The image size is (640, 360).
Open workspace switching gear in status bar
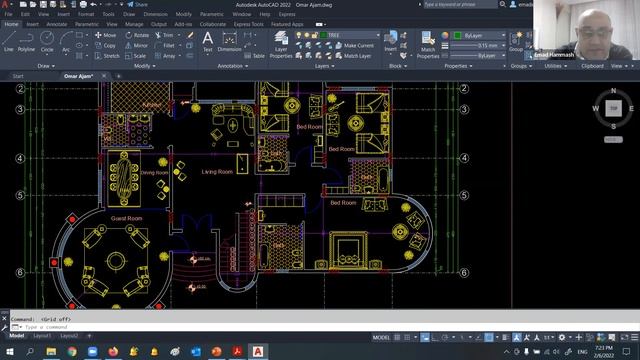tap(562, 338)
